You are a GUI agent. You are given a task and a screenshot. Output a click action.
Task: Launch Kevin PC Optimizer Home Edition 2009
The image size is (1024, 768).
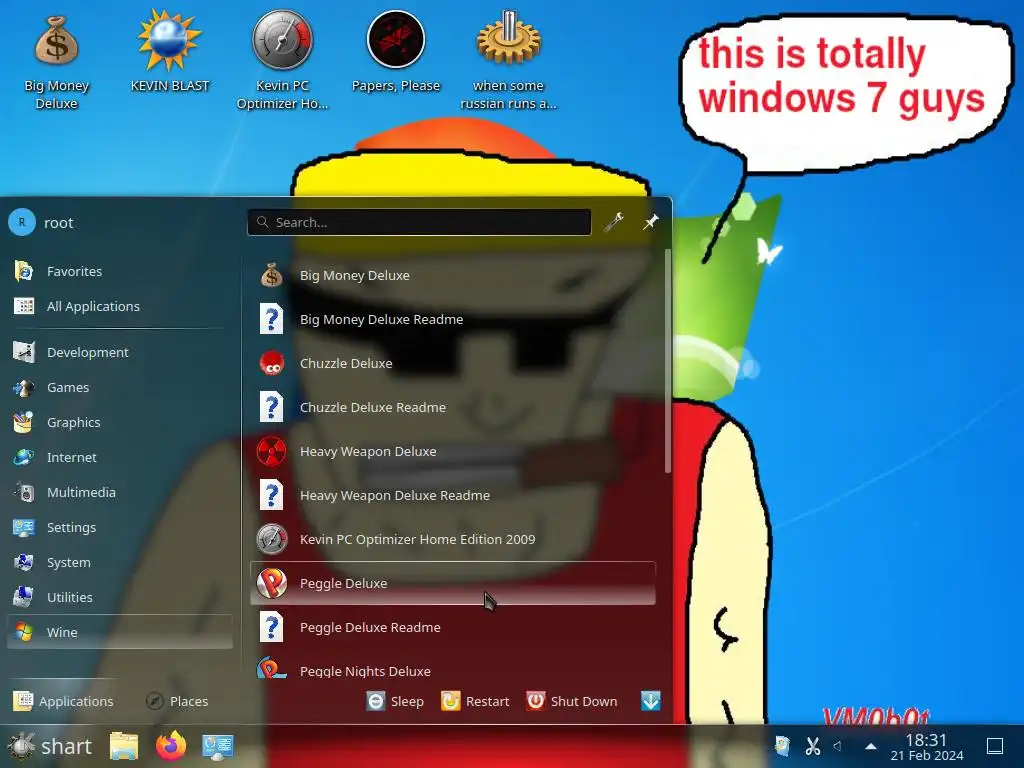pyautogui.click(x=453, y=539)
